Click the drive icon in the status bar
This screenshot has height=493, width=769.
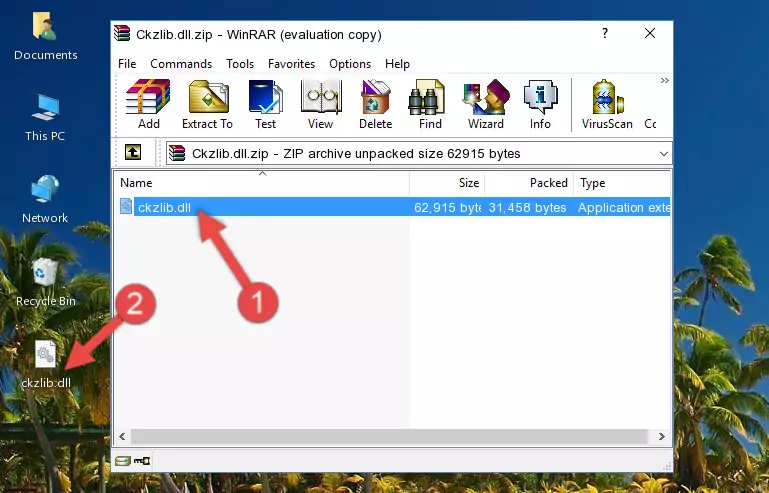click(123, 461)
